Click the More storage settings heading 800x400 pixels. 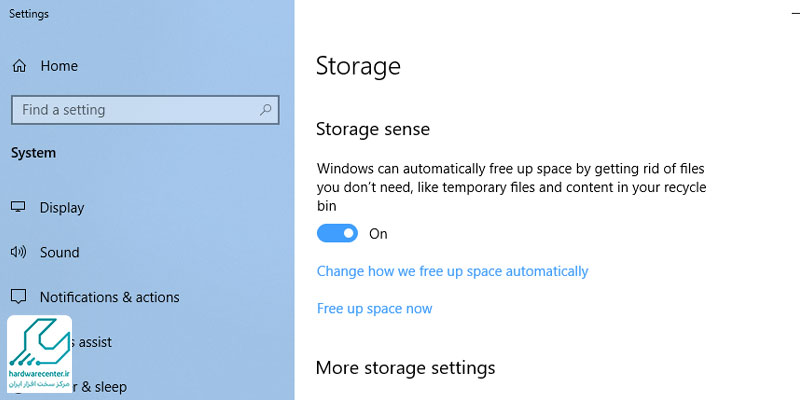pyautogui.click(x=406, y=367)
